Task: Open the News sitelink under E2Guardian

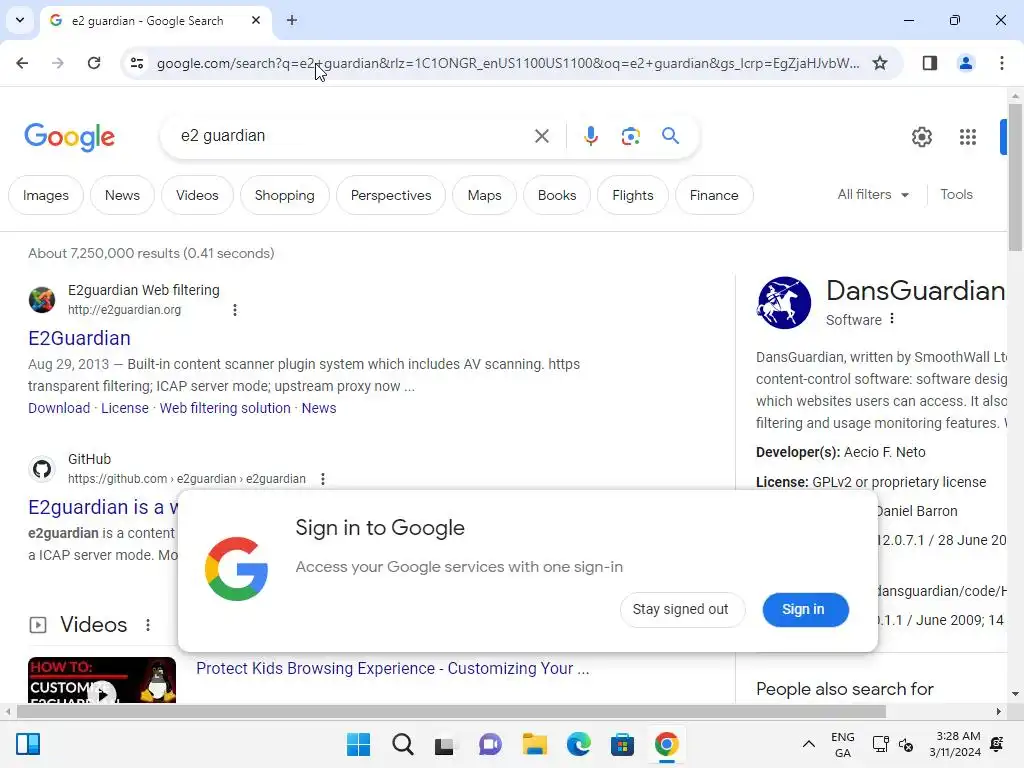Action: click(x=319, y=408)
